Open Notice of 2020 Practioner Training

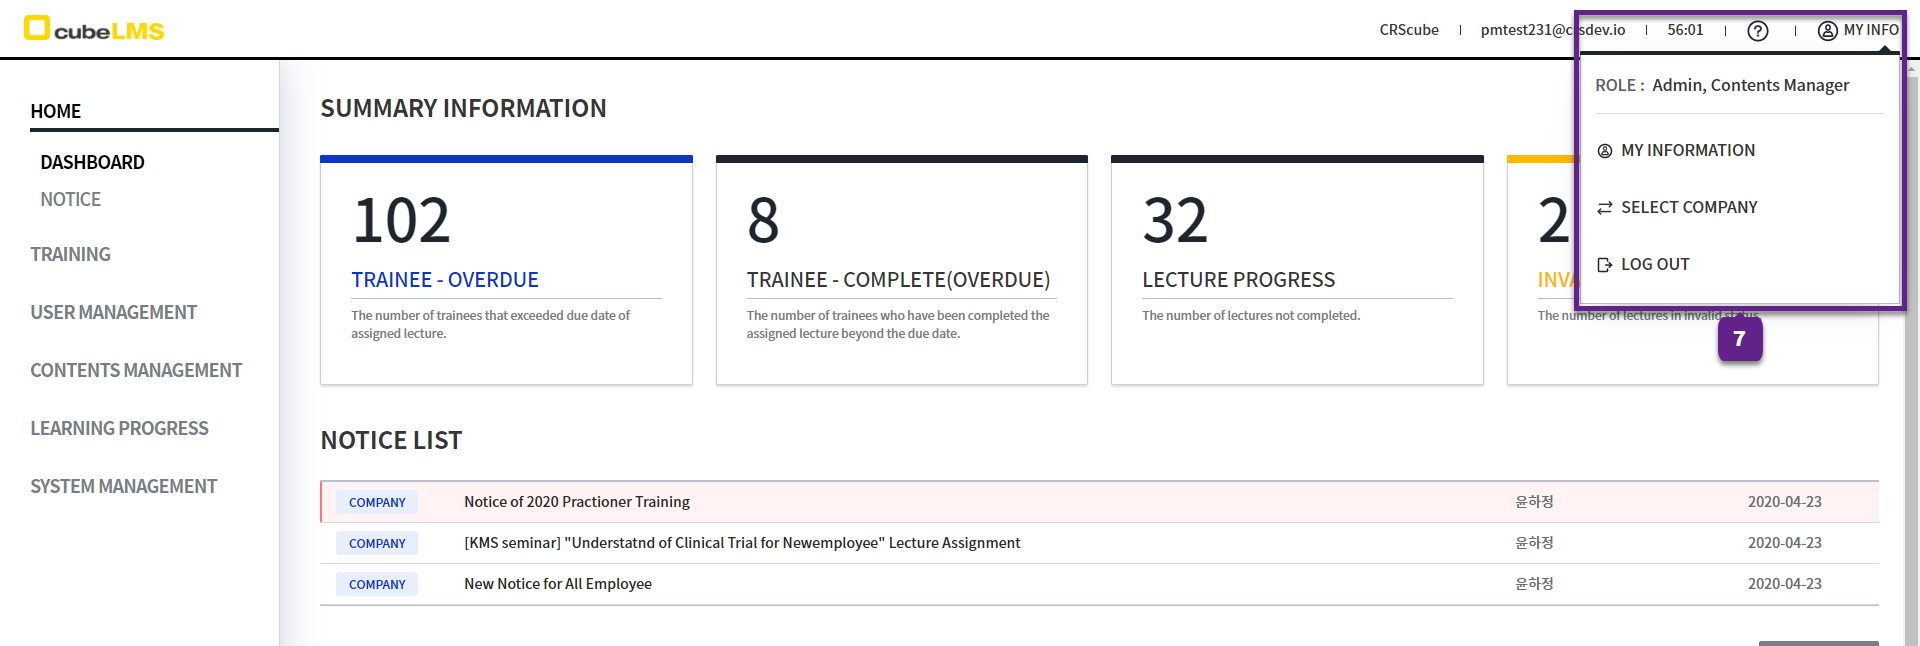[x=576, y=502]
